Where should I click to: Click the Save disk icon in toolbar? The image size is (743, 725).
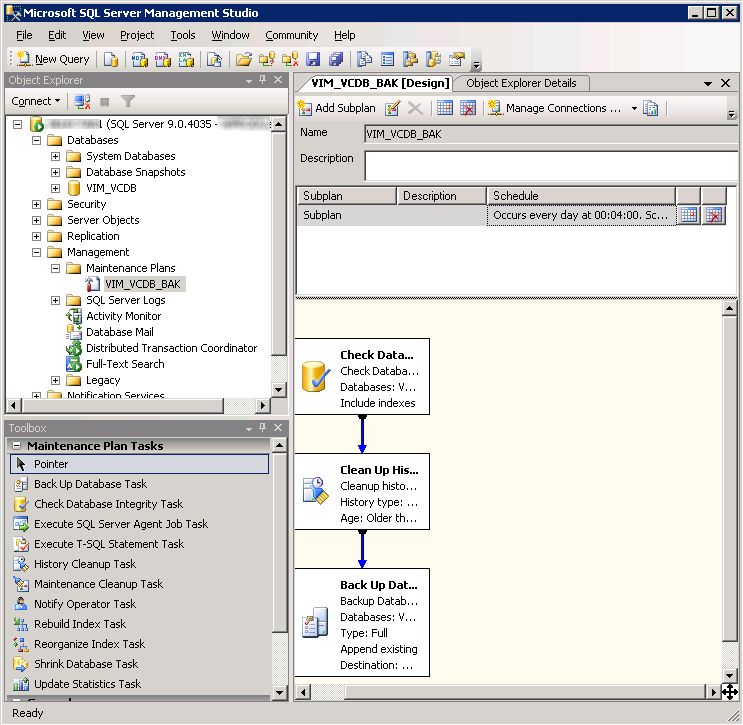tap(313, 59)
